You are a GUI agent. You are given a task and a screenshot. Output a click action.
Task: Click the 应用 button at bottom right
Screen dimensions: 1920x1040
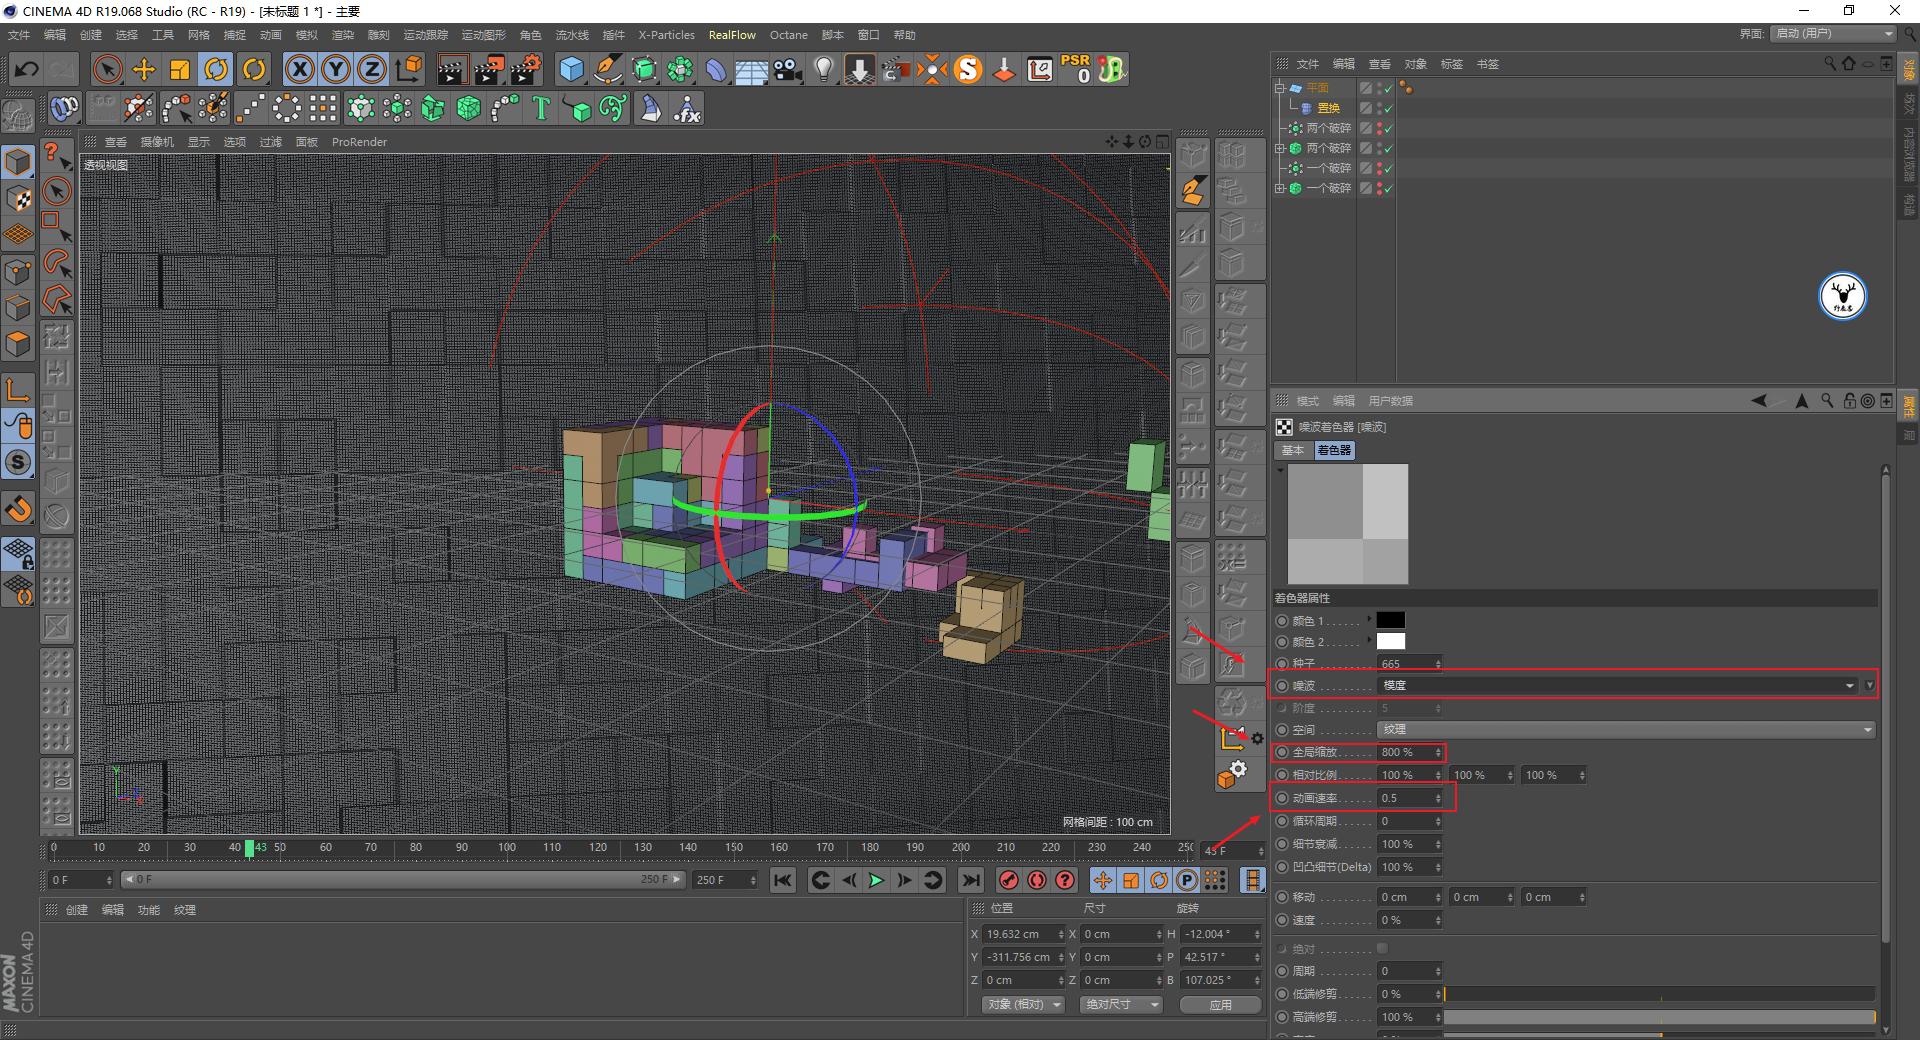click(x=1219, y=1004)
